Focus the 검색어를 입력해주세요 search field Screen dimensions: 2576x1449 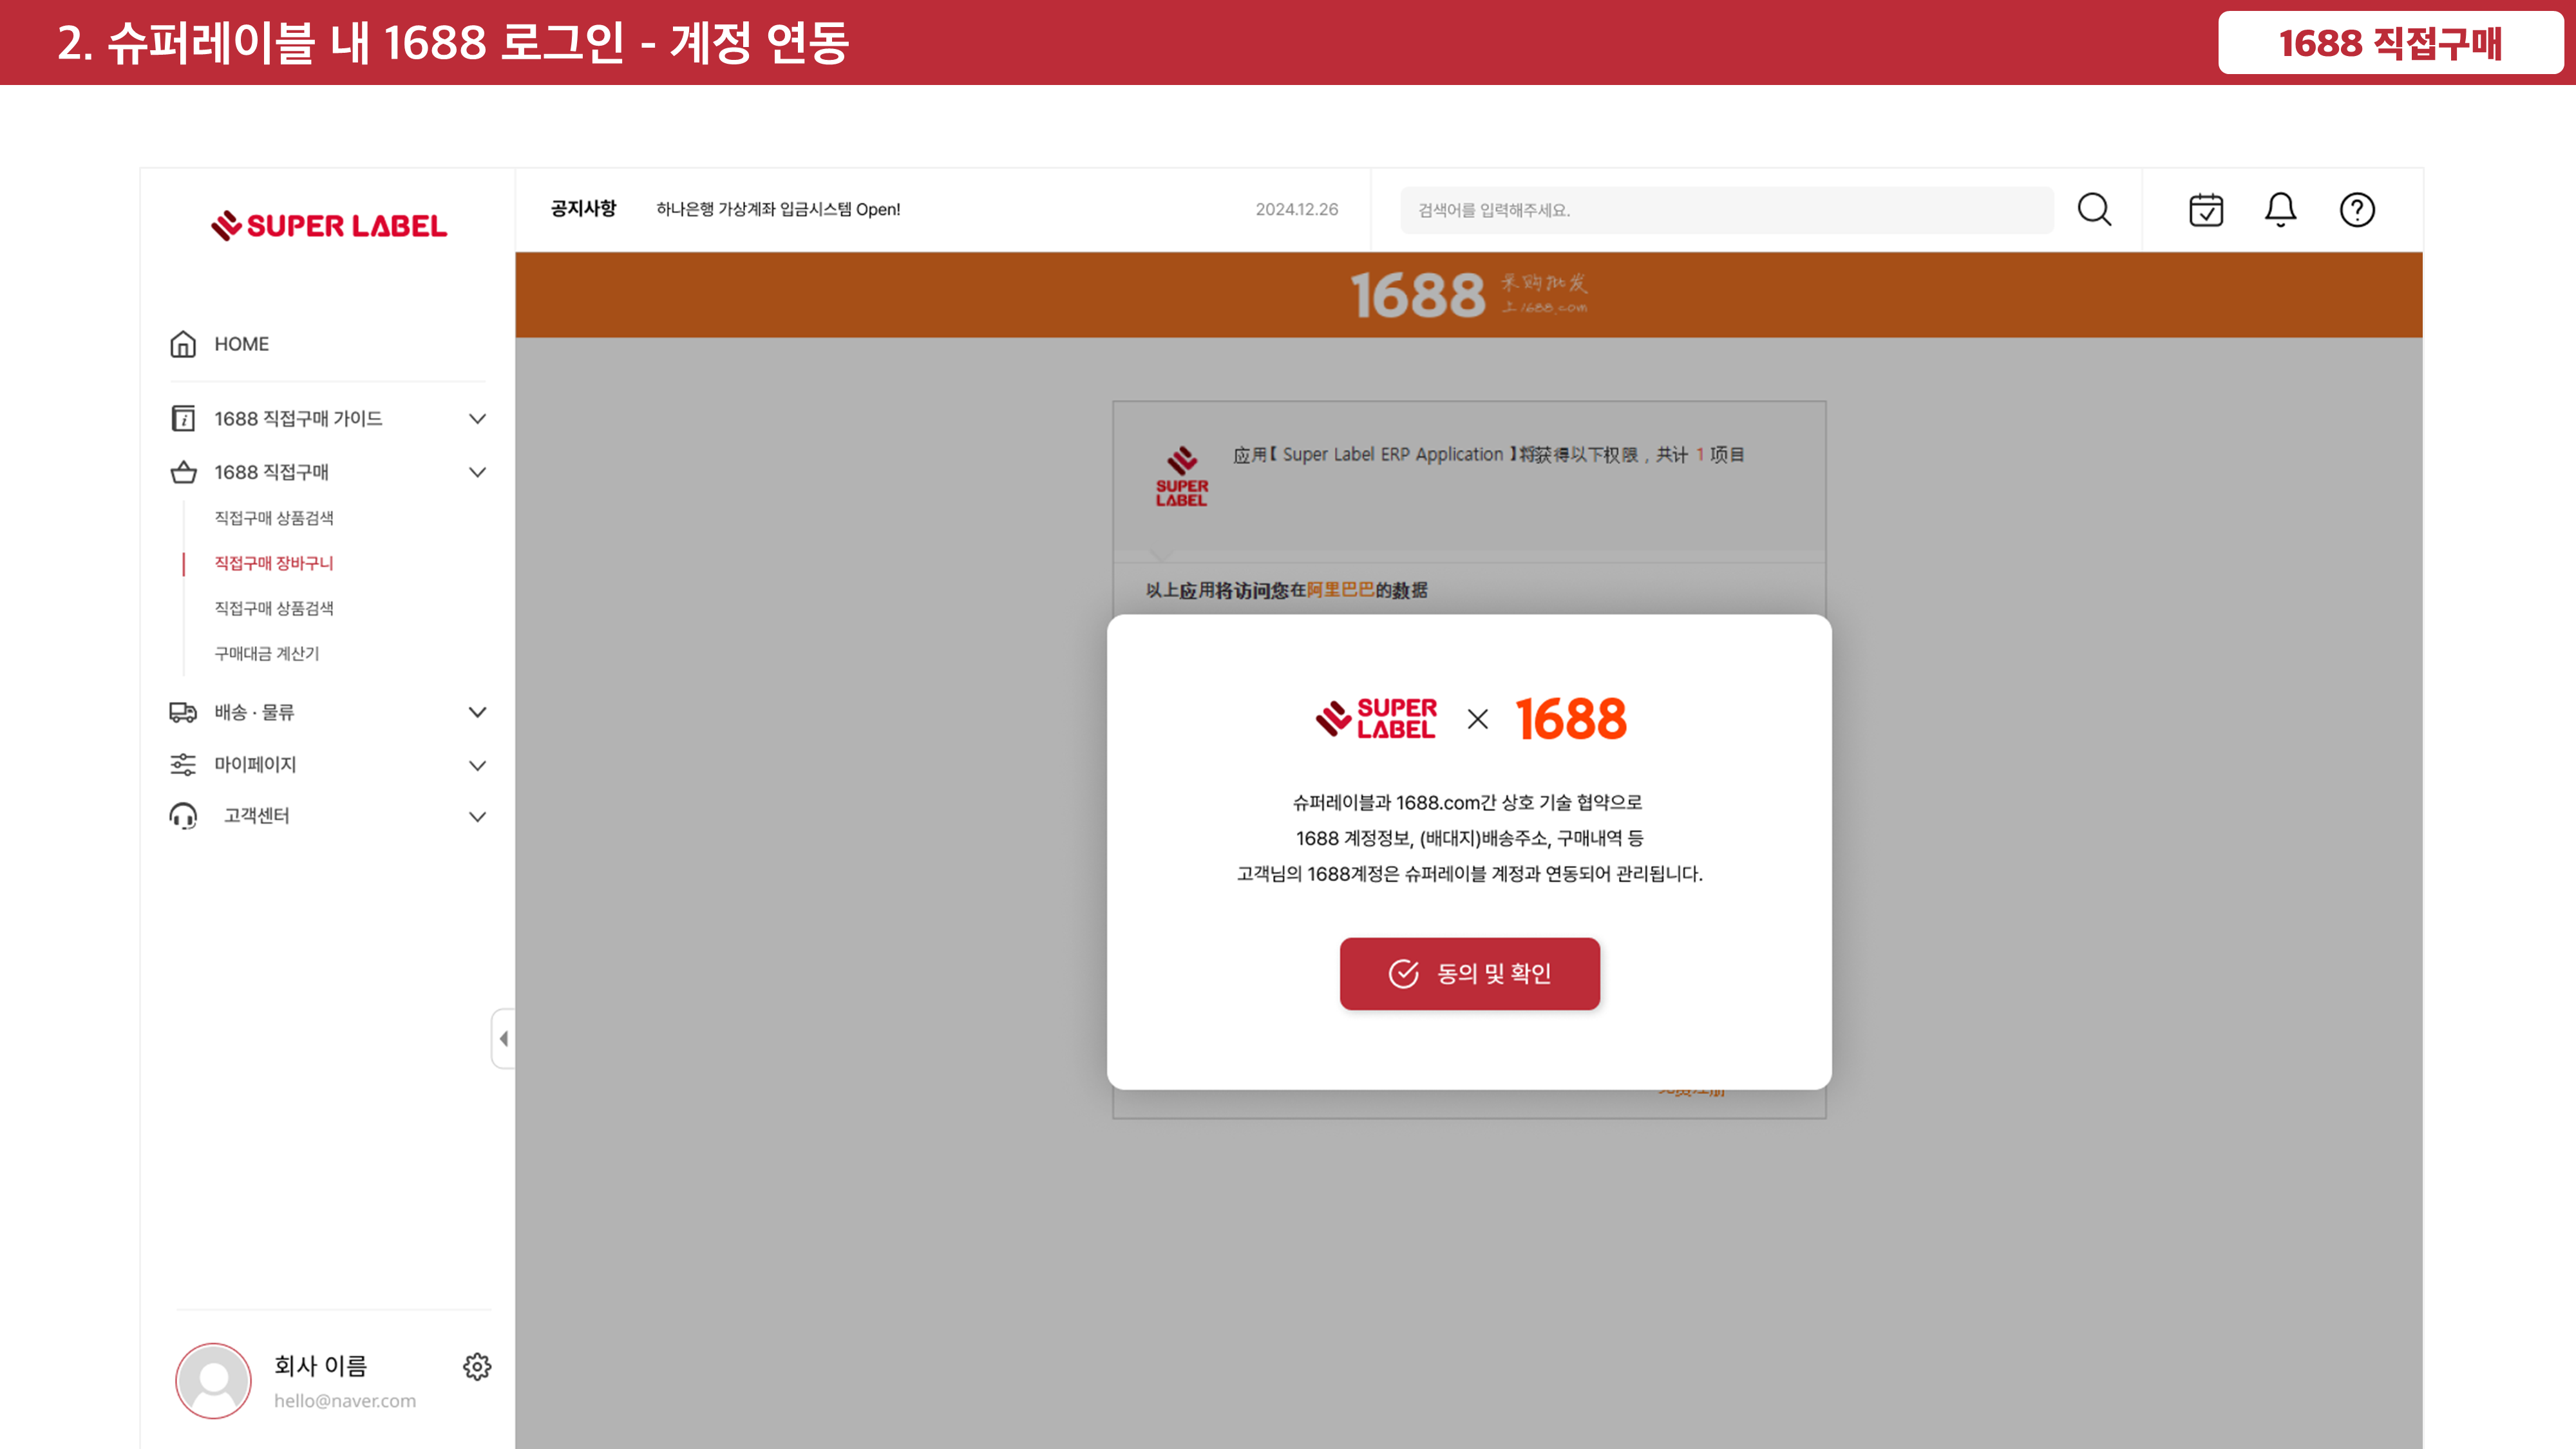coord(1727,210)
